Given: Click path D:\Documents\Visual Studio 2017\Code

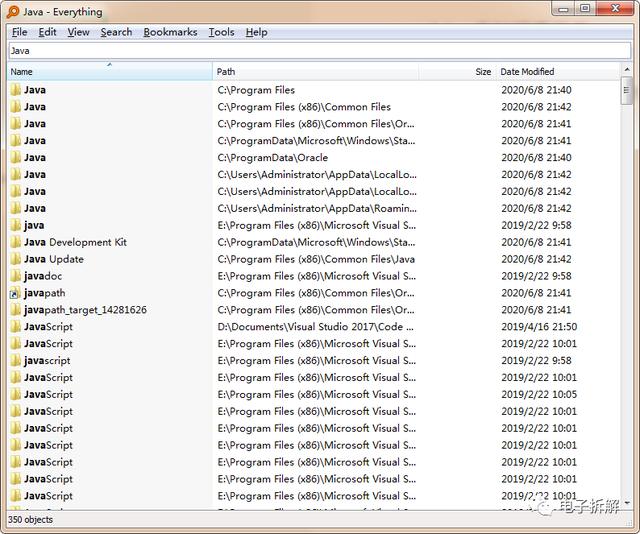Looking at the screenshot, I should point(316,327).
